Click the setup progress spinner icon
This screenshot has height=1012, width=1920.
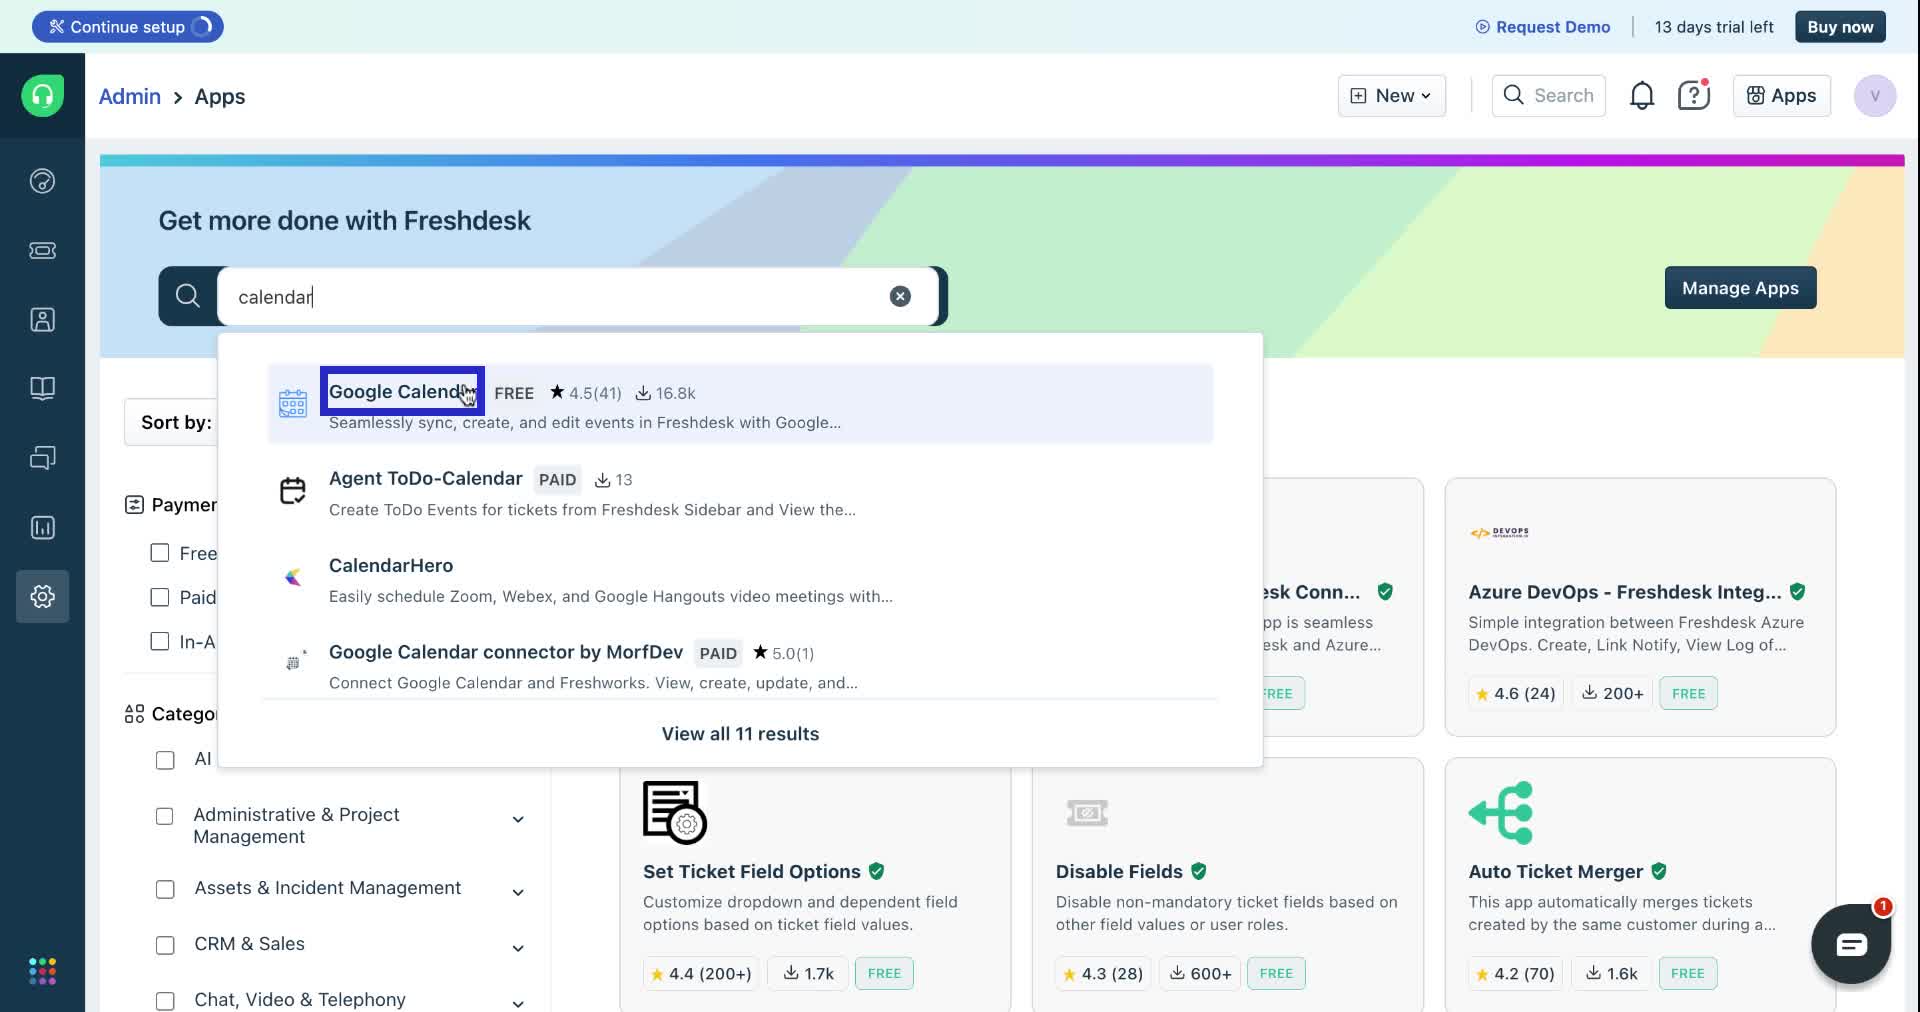pyautogui.click(x=202, y=27)
